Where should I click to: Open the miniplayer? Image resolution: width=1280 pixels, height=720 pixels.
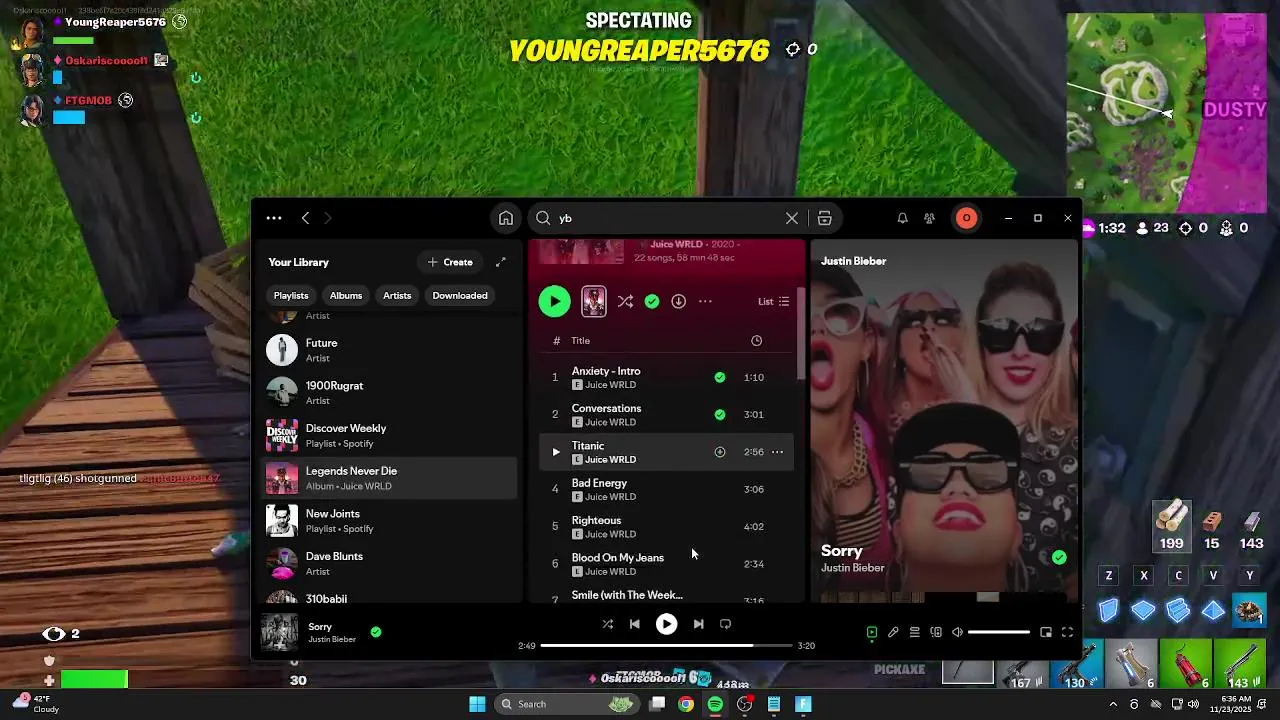coord(1046,632)
